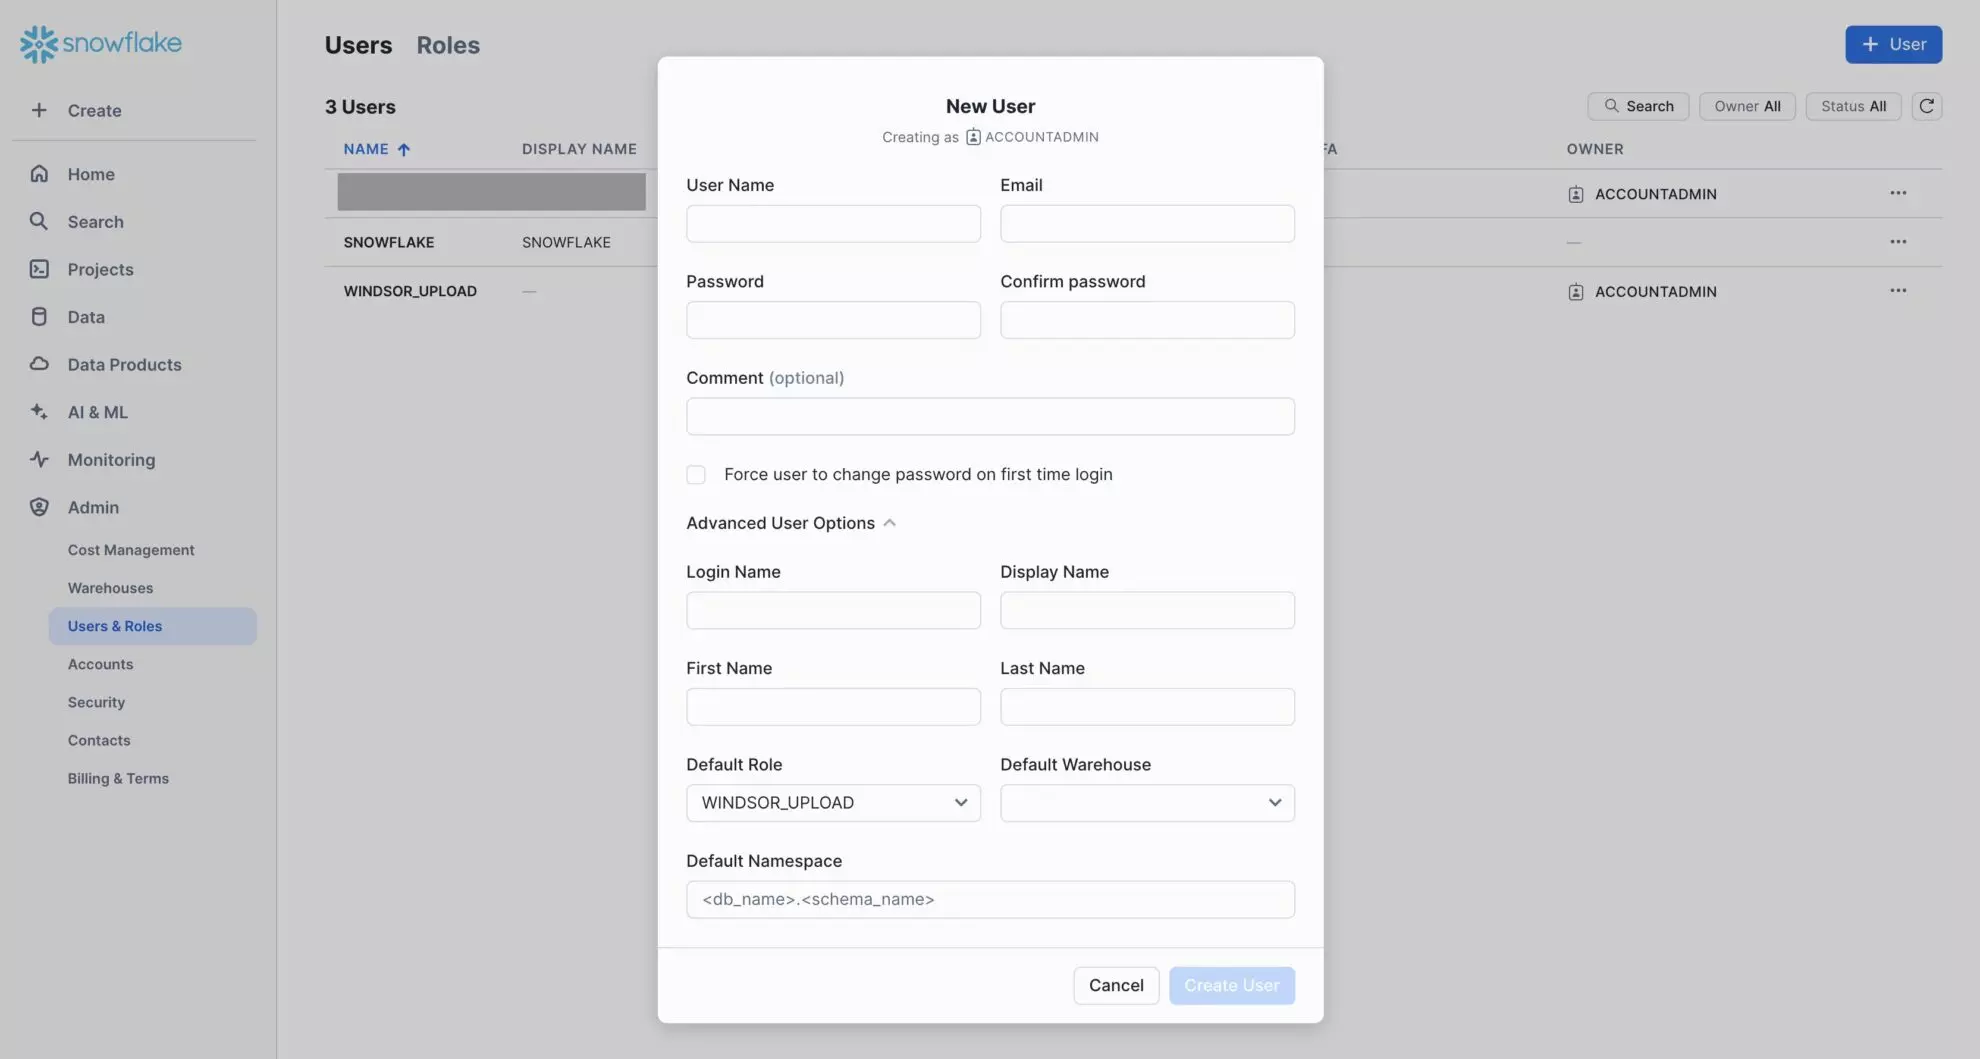Click the blue + User button
This screenshot has height=1059, width=1980.
(1894, 44)
